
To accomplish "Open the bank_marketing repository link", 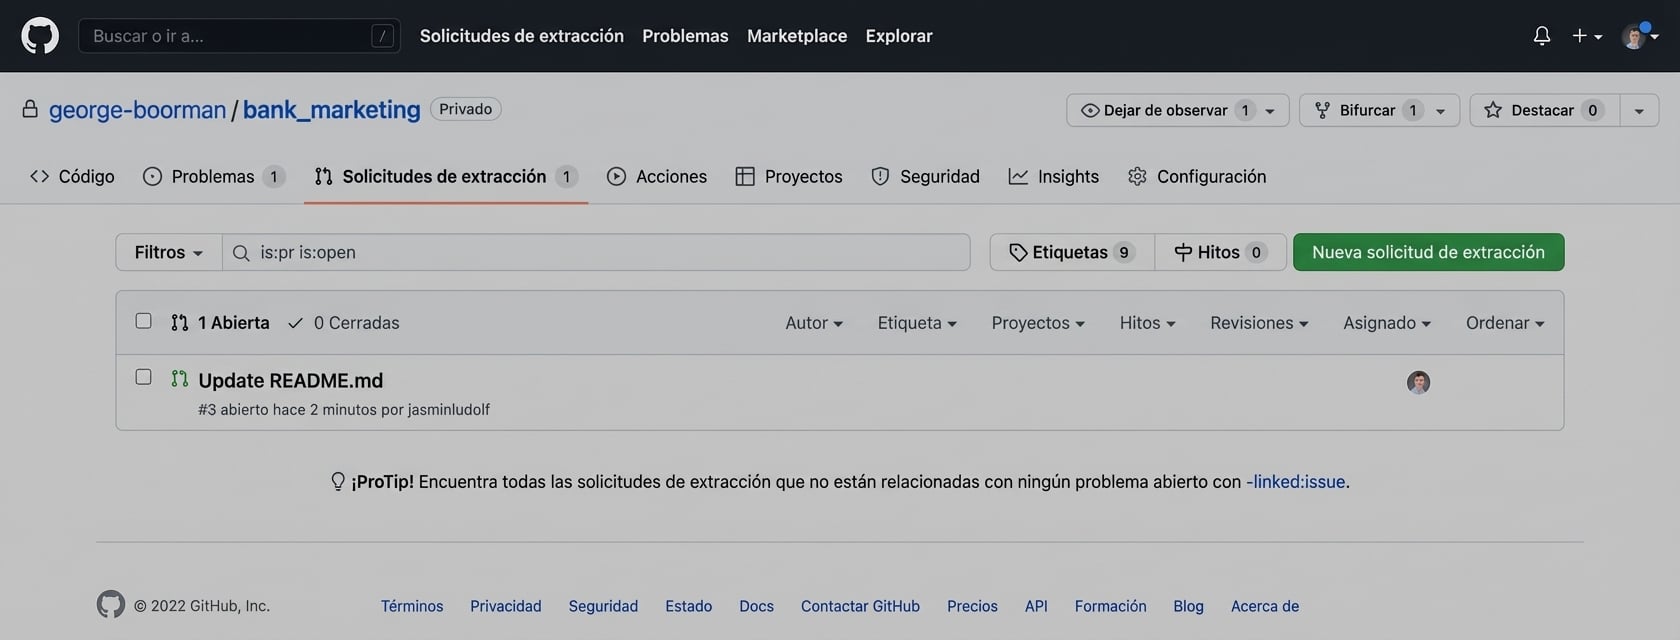I will point(331,109).
